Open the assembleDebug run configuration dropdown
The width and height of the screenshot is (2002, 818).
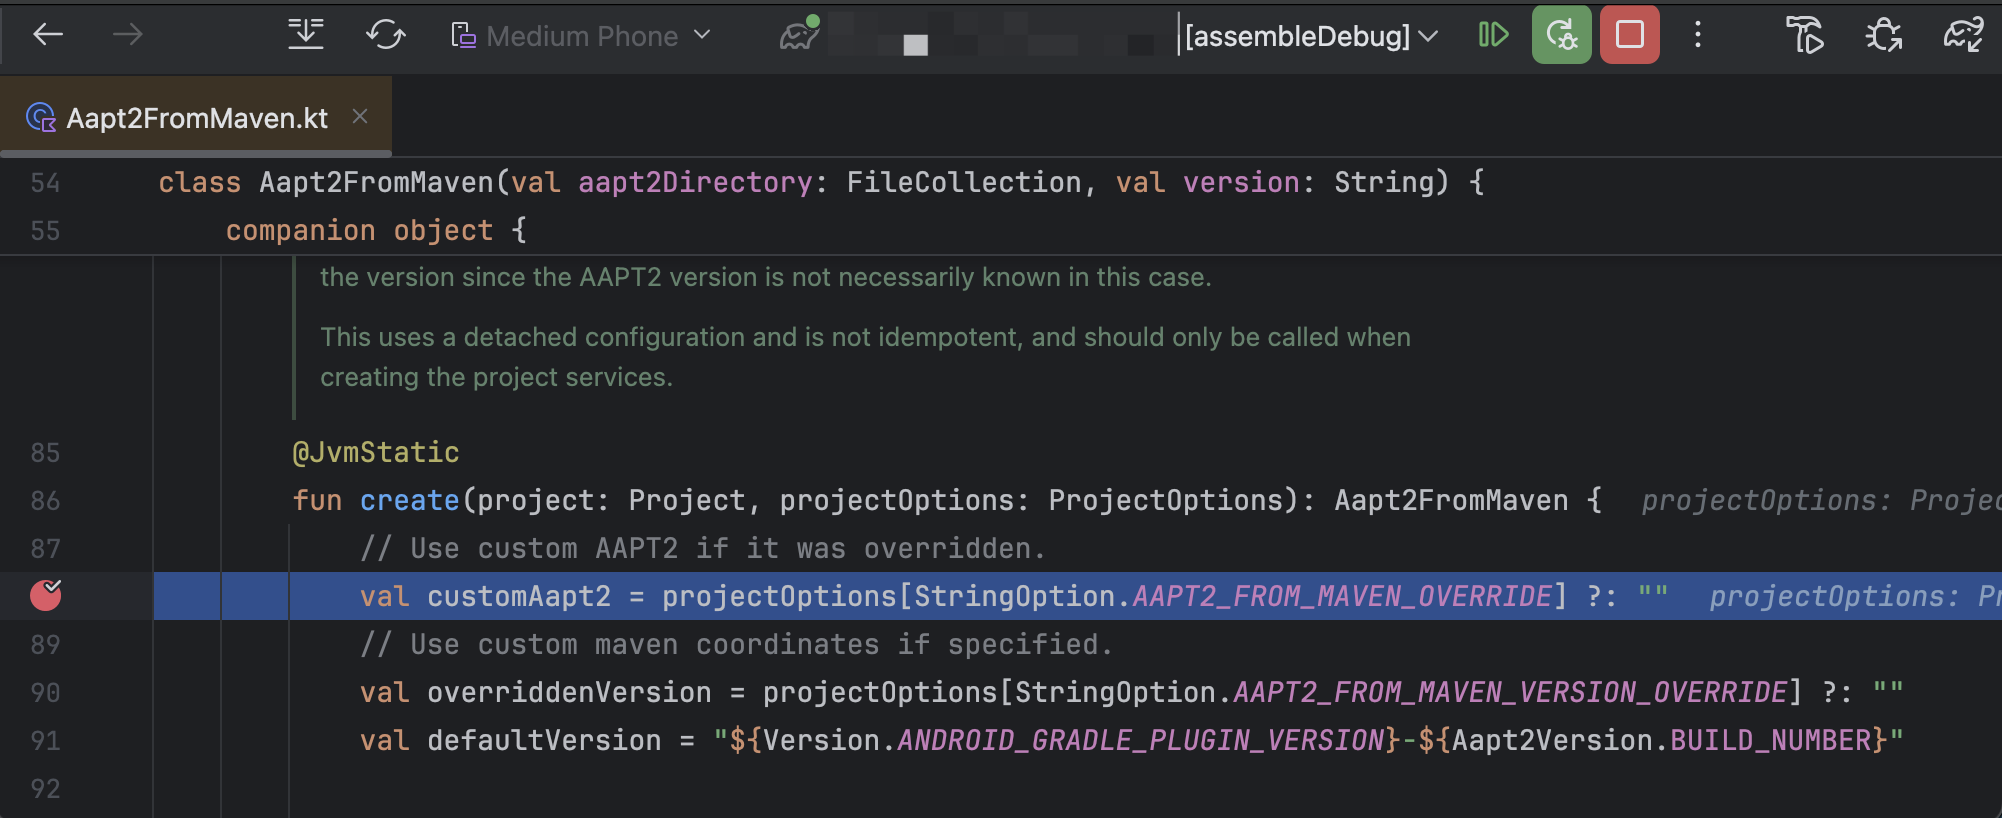click(x=1310, y=36)
